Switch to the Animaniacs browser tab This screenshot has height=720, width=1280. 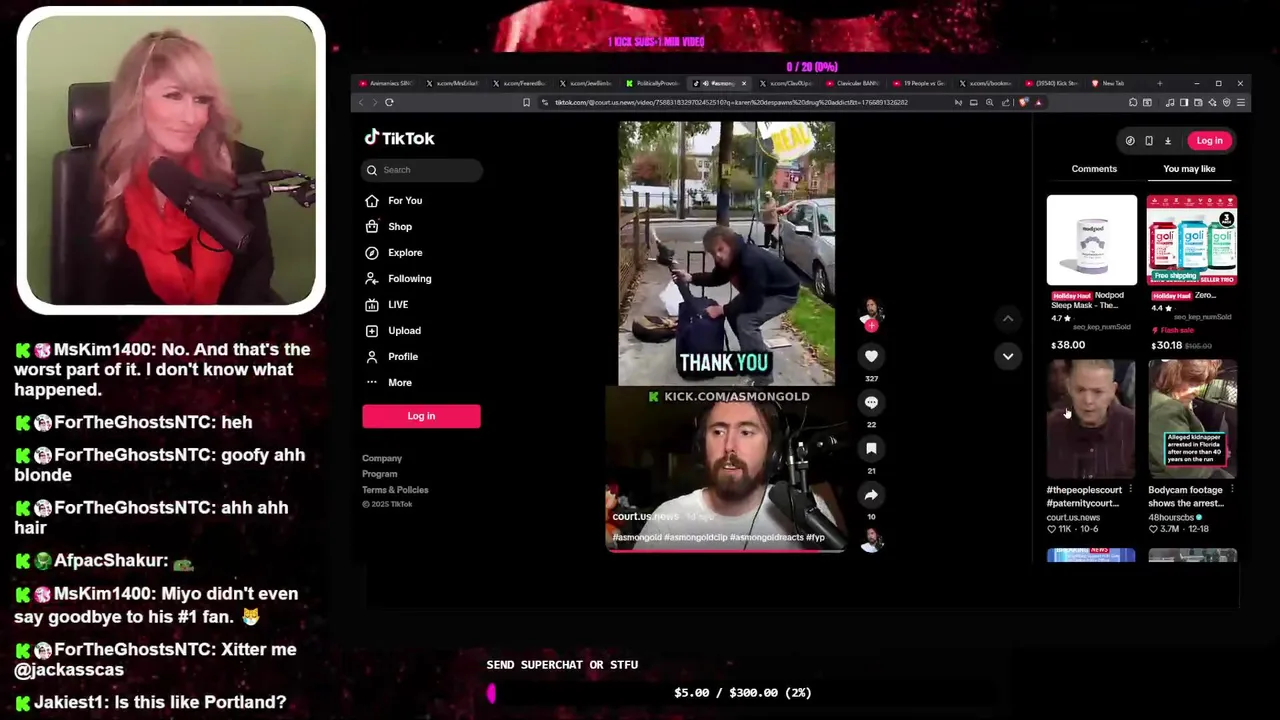click(x=385, y=83)
